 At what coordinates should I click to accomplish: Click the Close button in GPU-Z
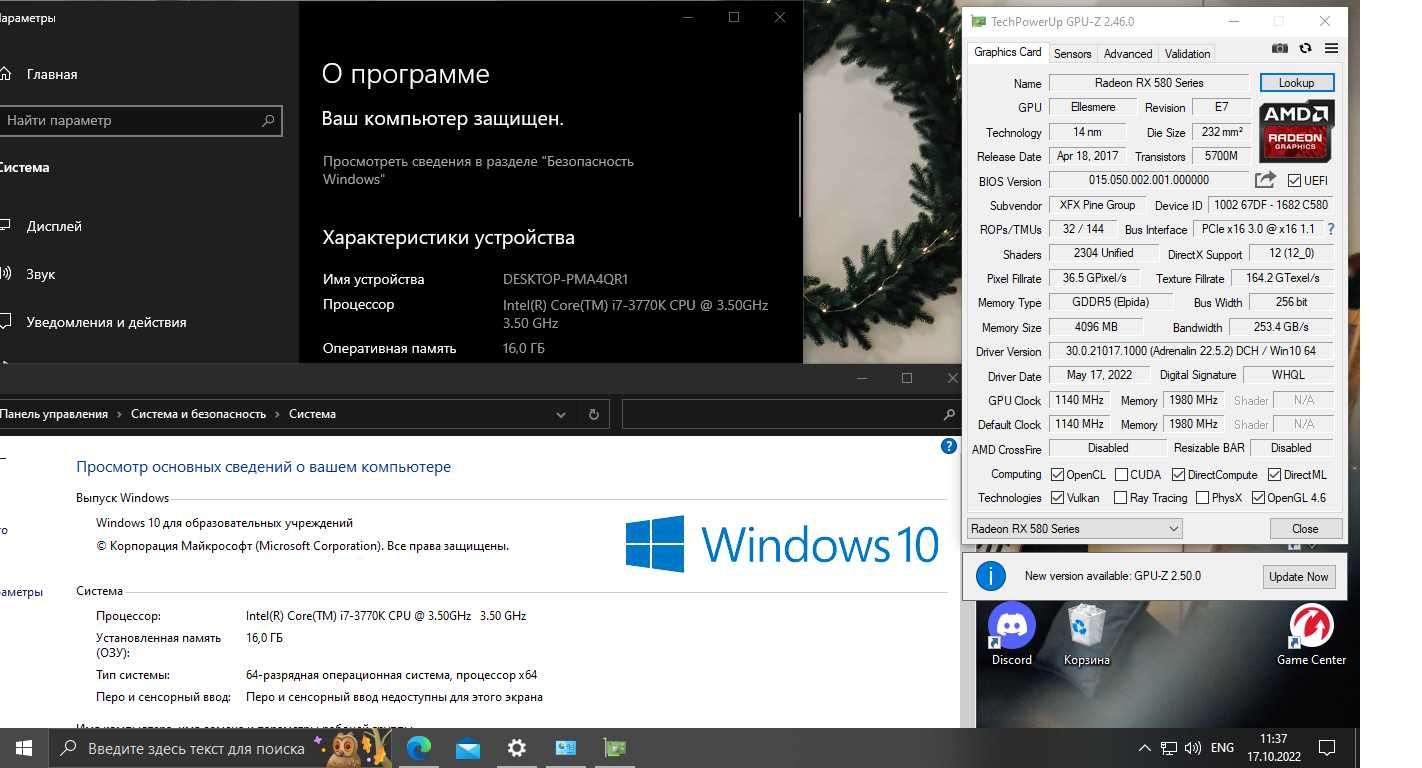1305,529
